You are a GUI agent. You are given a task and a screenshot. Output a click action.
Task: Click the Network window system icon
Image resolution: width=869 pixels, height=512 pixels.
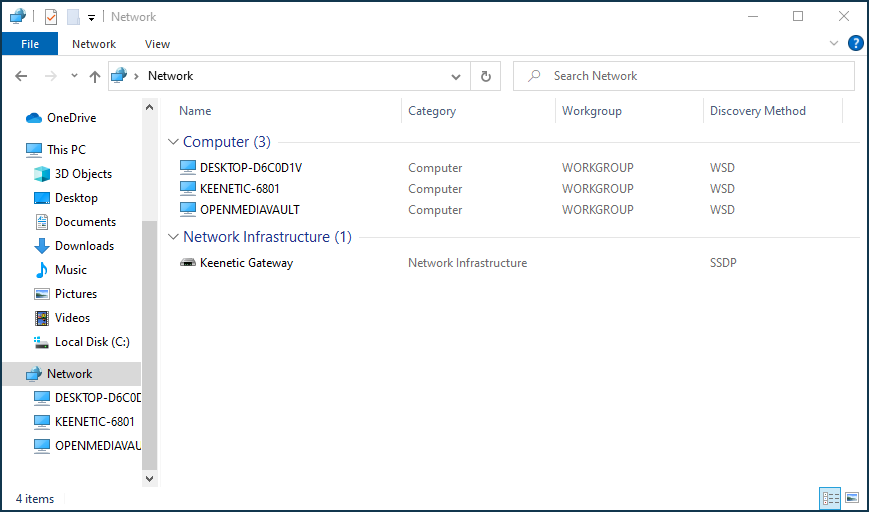pos(18,17)
